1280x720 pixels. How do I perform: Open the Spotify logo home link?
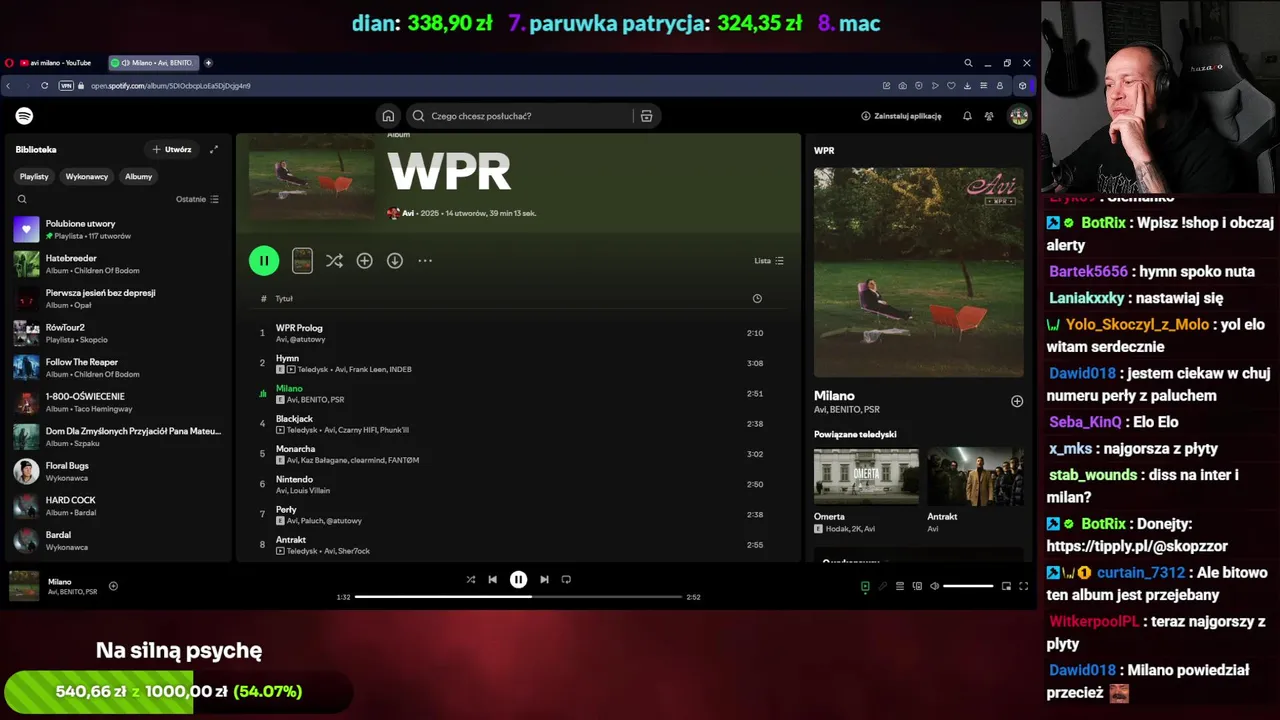pyautogui.click(x=24, y=116)
